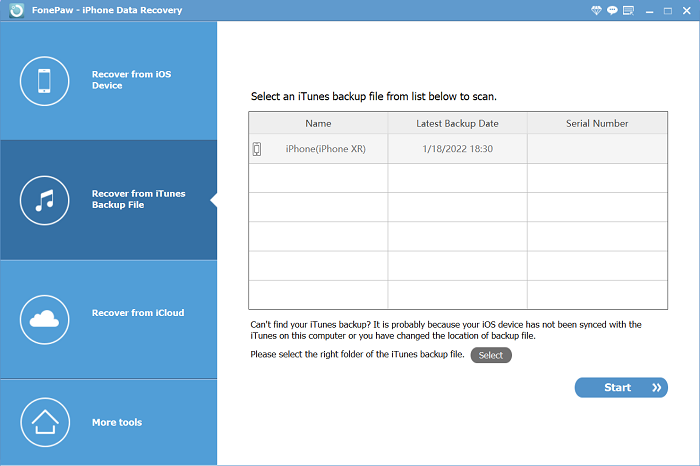Click the phone icon for iOS Device recovery
The height and width of the screenshot is (466, 700).
point(44,81)
